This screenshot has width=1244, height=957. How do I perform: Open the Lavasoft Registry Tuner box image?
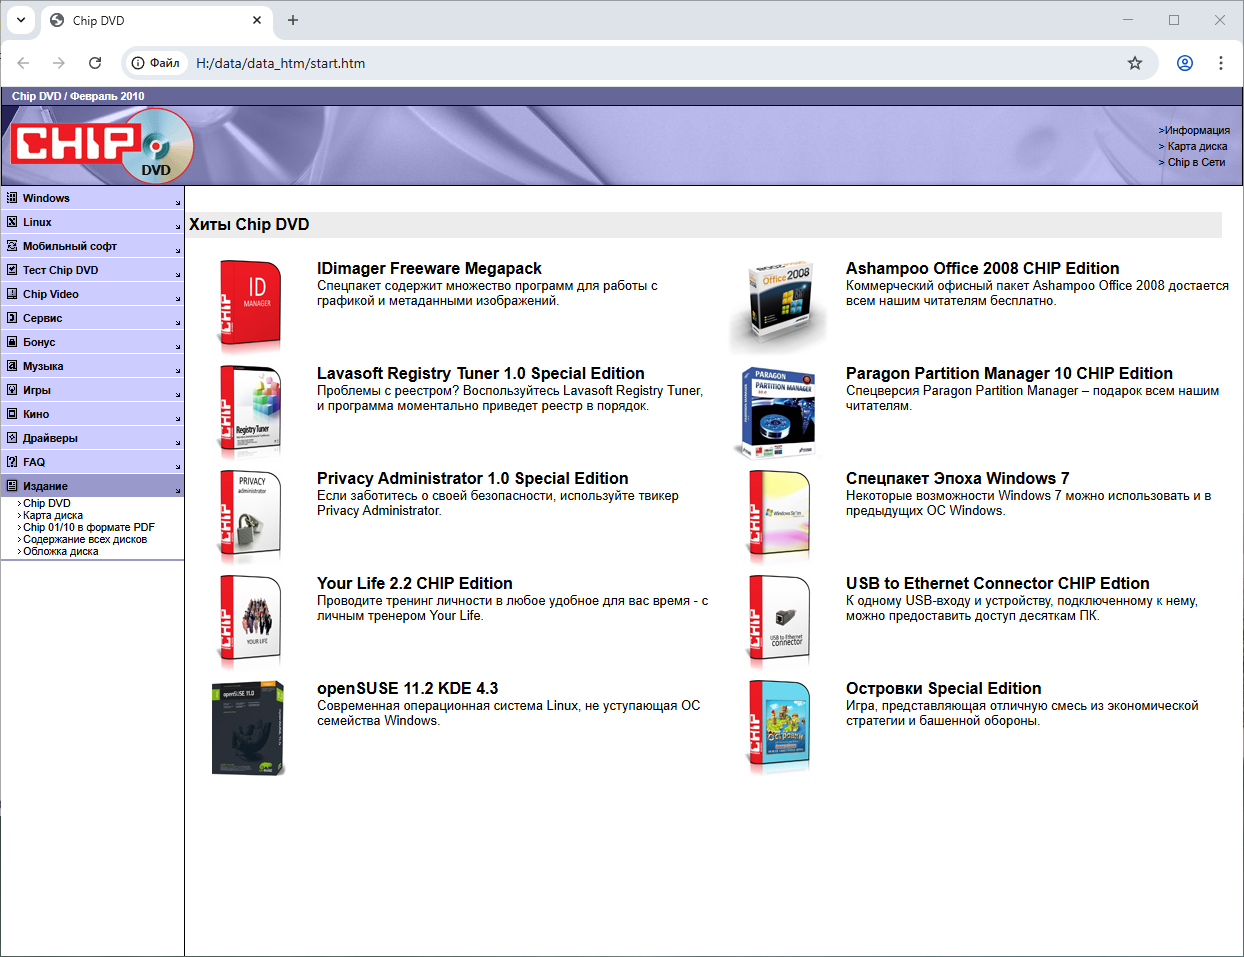(x=250, y=411)
